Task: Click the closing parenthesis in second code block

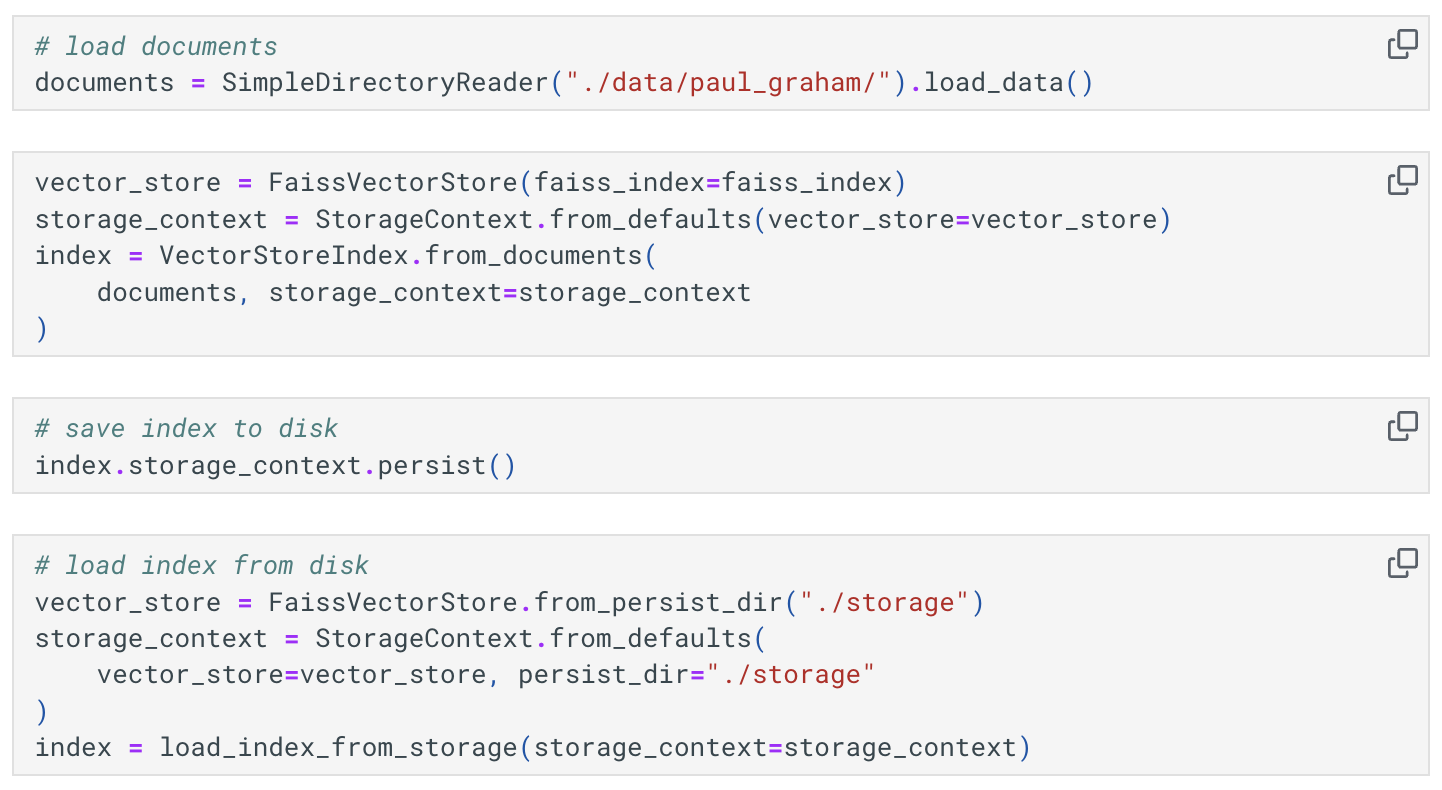Action: tap(41, 329)
